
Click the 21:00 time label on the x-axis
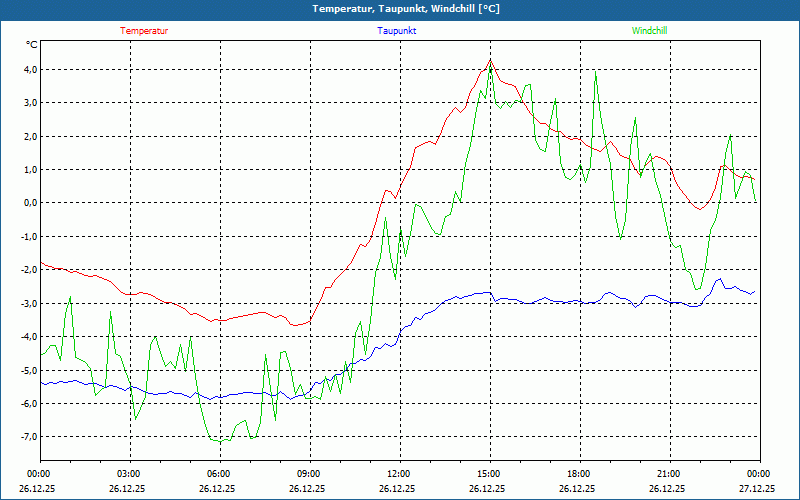[x=669, y=474]
